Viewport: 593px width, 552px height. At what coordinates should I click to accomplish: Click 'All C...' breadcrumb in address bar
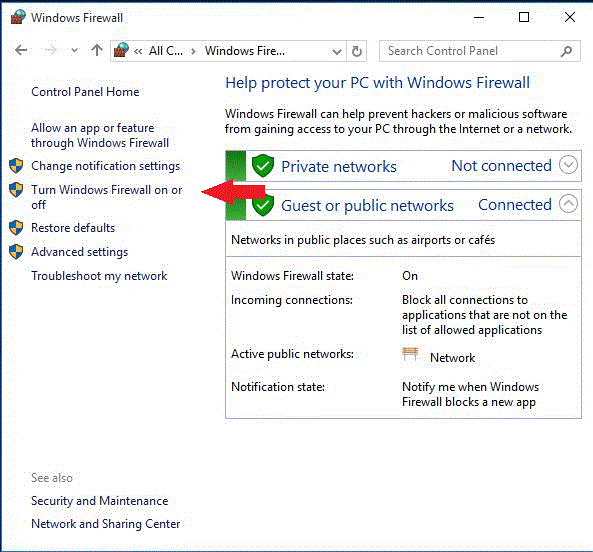(x=166, y=51)
